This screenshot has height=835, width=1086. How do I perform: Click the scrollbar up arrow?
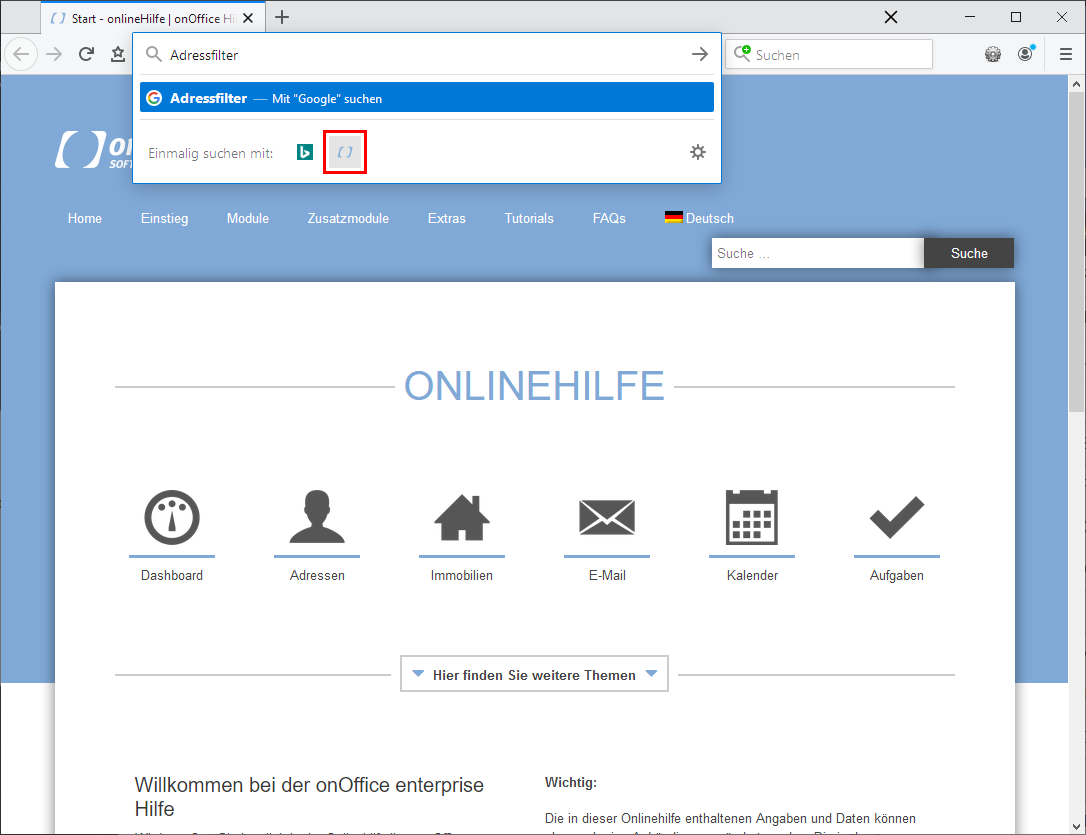pos(1076,84)
